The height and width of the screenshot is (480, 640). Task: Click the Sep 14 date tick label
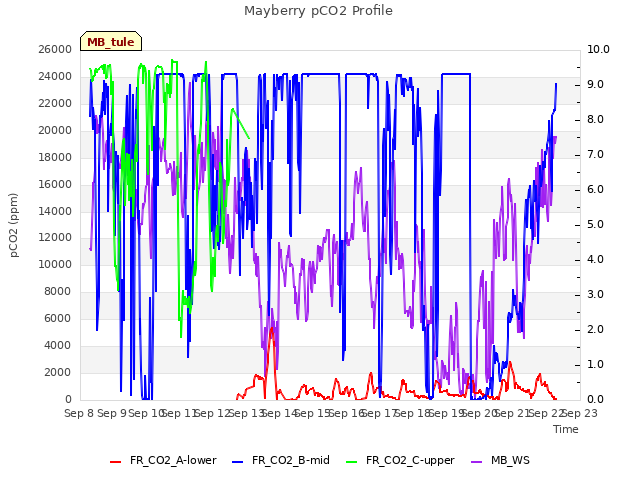279,413
